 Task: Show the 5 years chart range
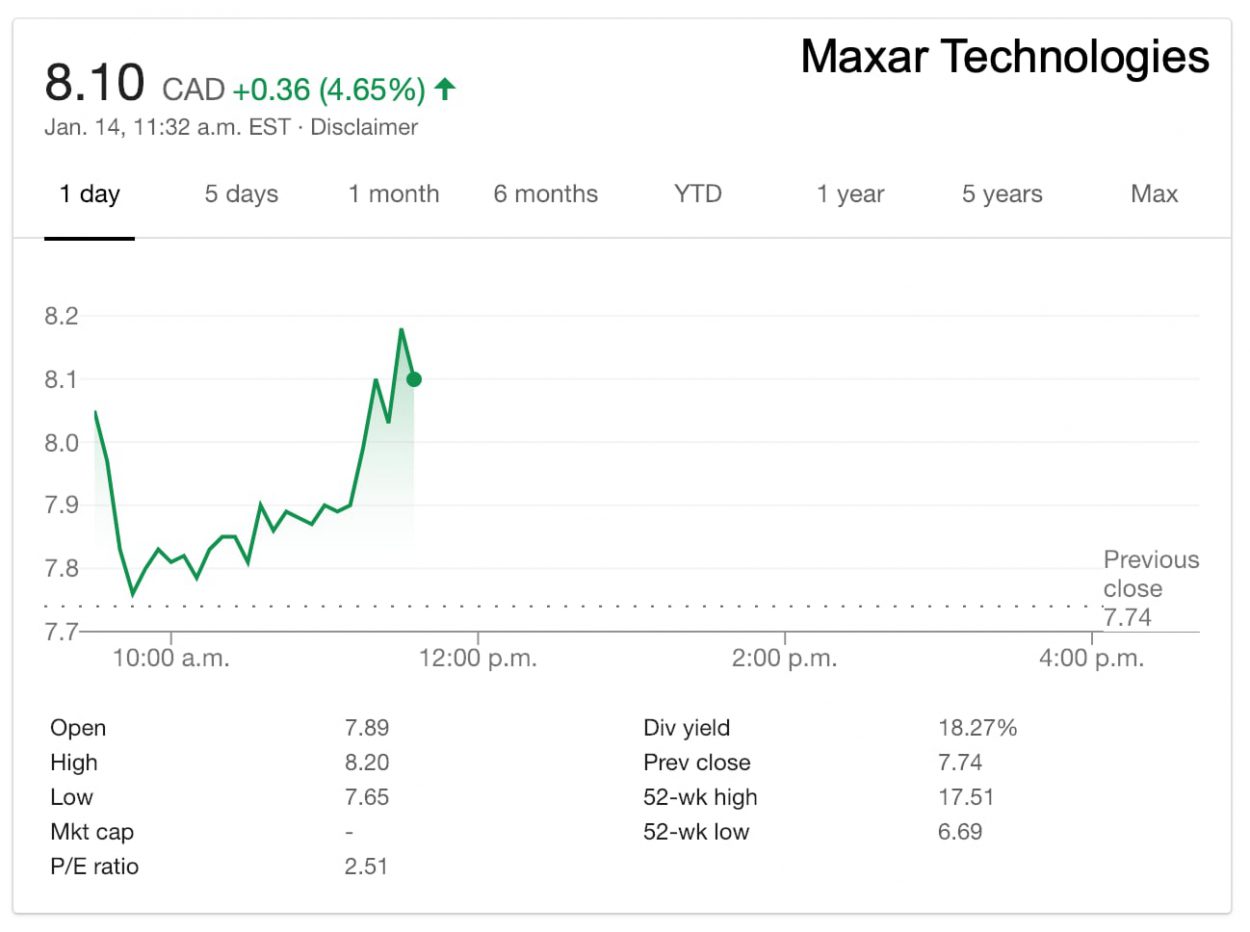[x=1001, y=194]
